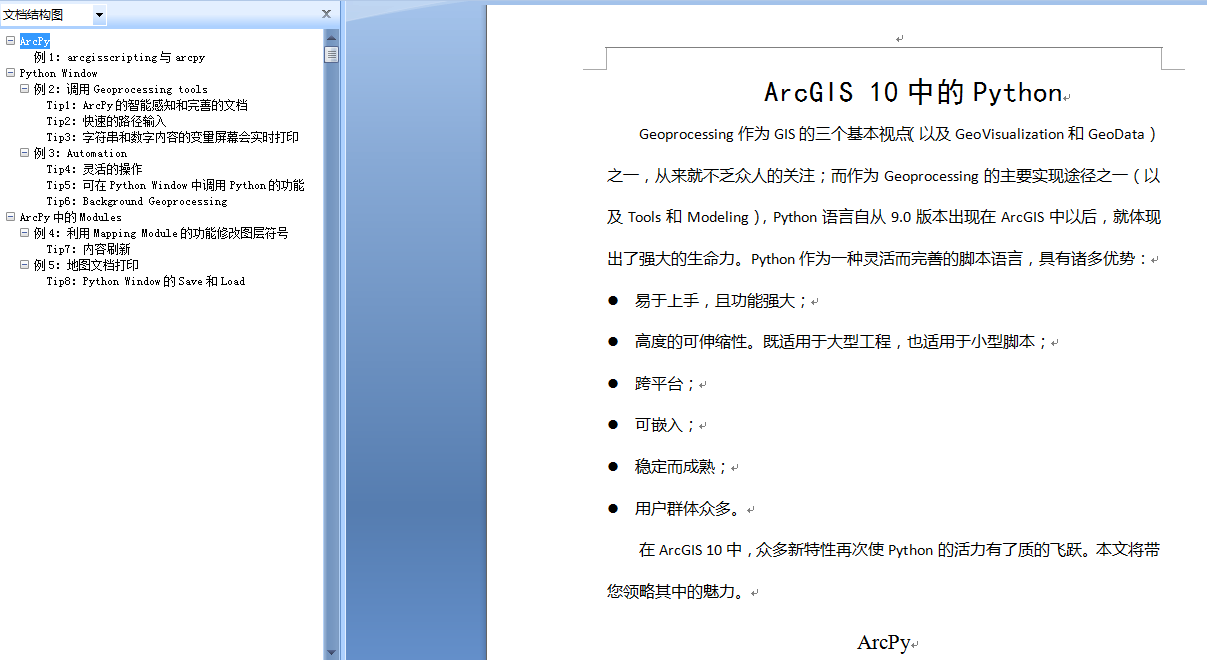Collapse the 例3: Automation node
The height and width of the screenshot is (660, 1207).
(25, 153)
